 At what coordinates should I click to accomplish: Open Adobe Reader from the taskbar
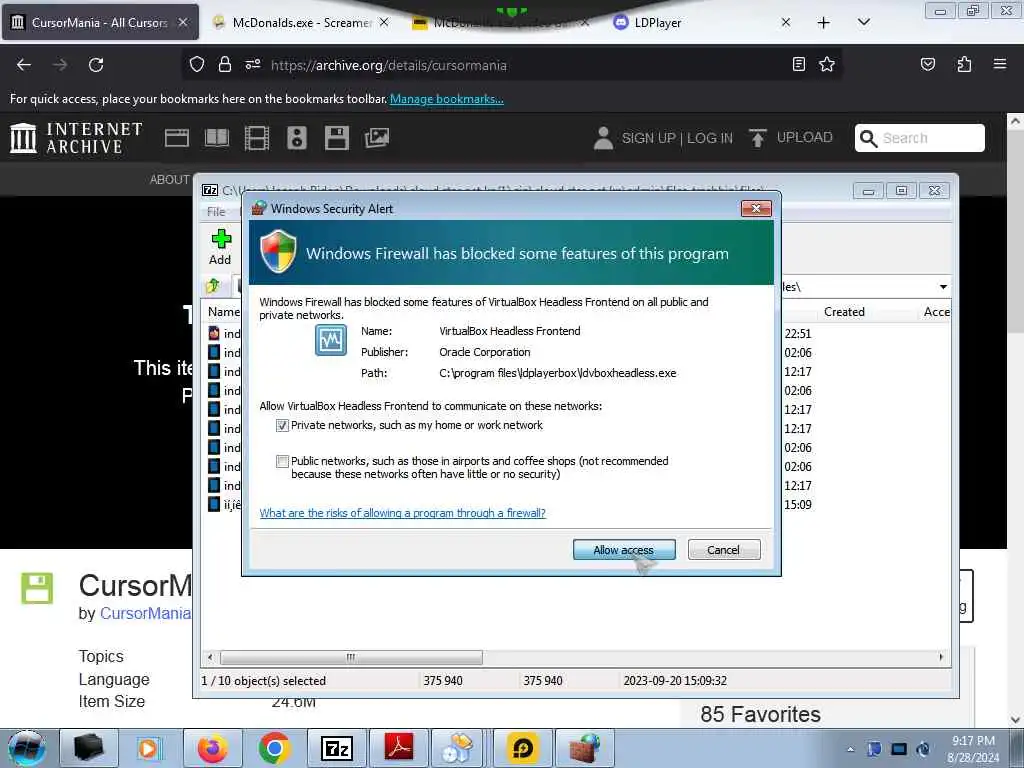[399, 748]
